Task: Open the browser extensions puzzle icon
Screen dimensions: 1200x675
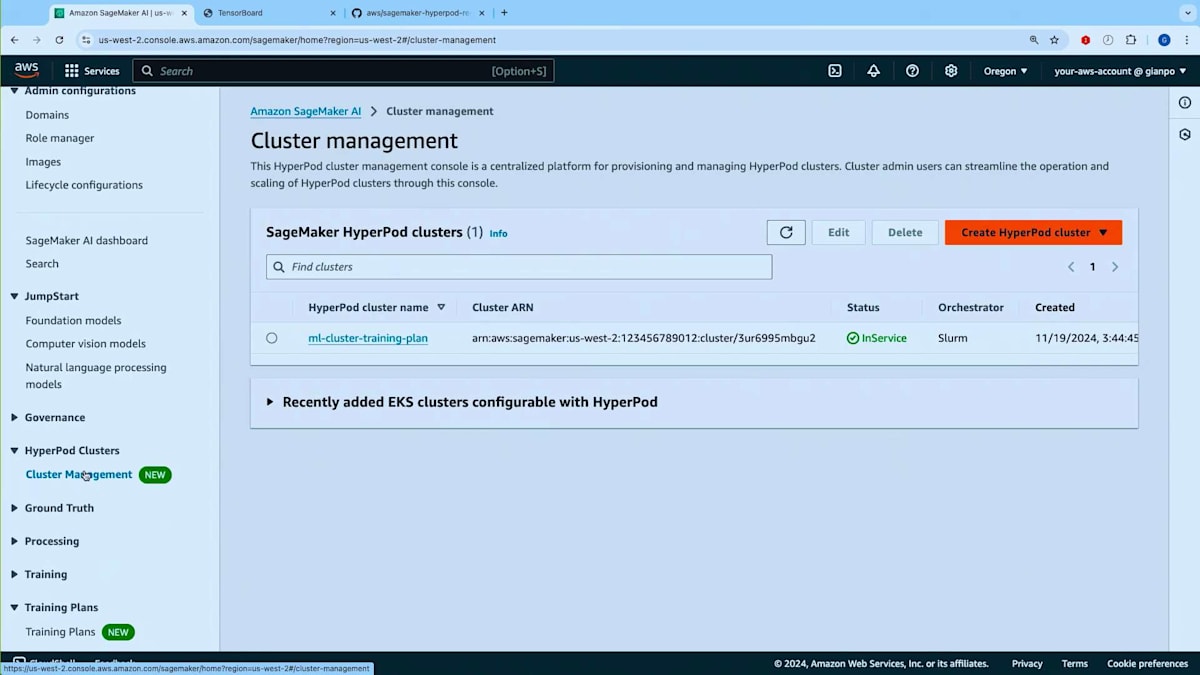Action: coord(1131,40)
